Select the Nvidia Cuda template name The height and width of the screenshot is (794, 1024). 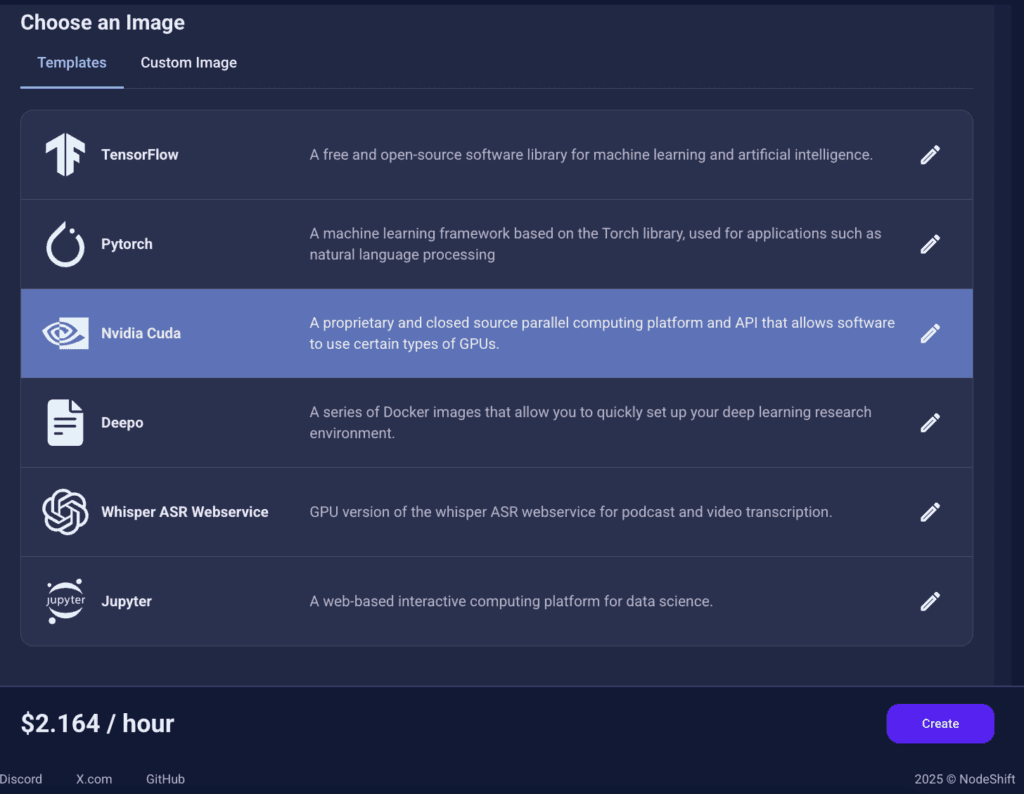pyautogui.click(x=141, y=333)
